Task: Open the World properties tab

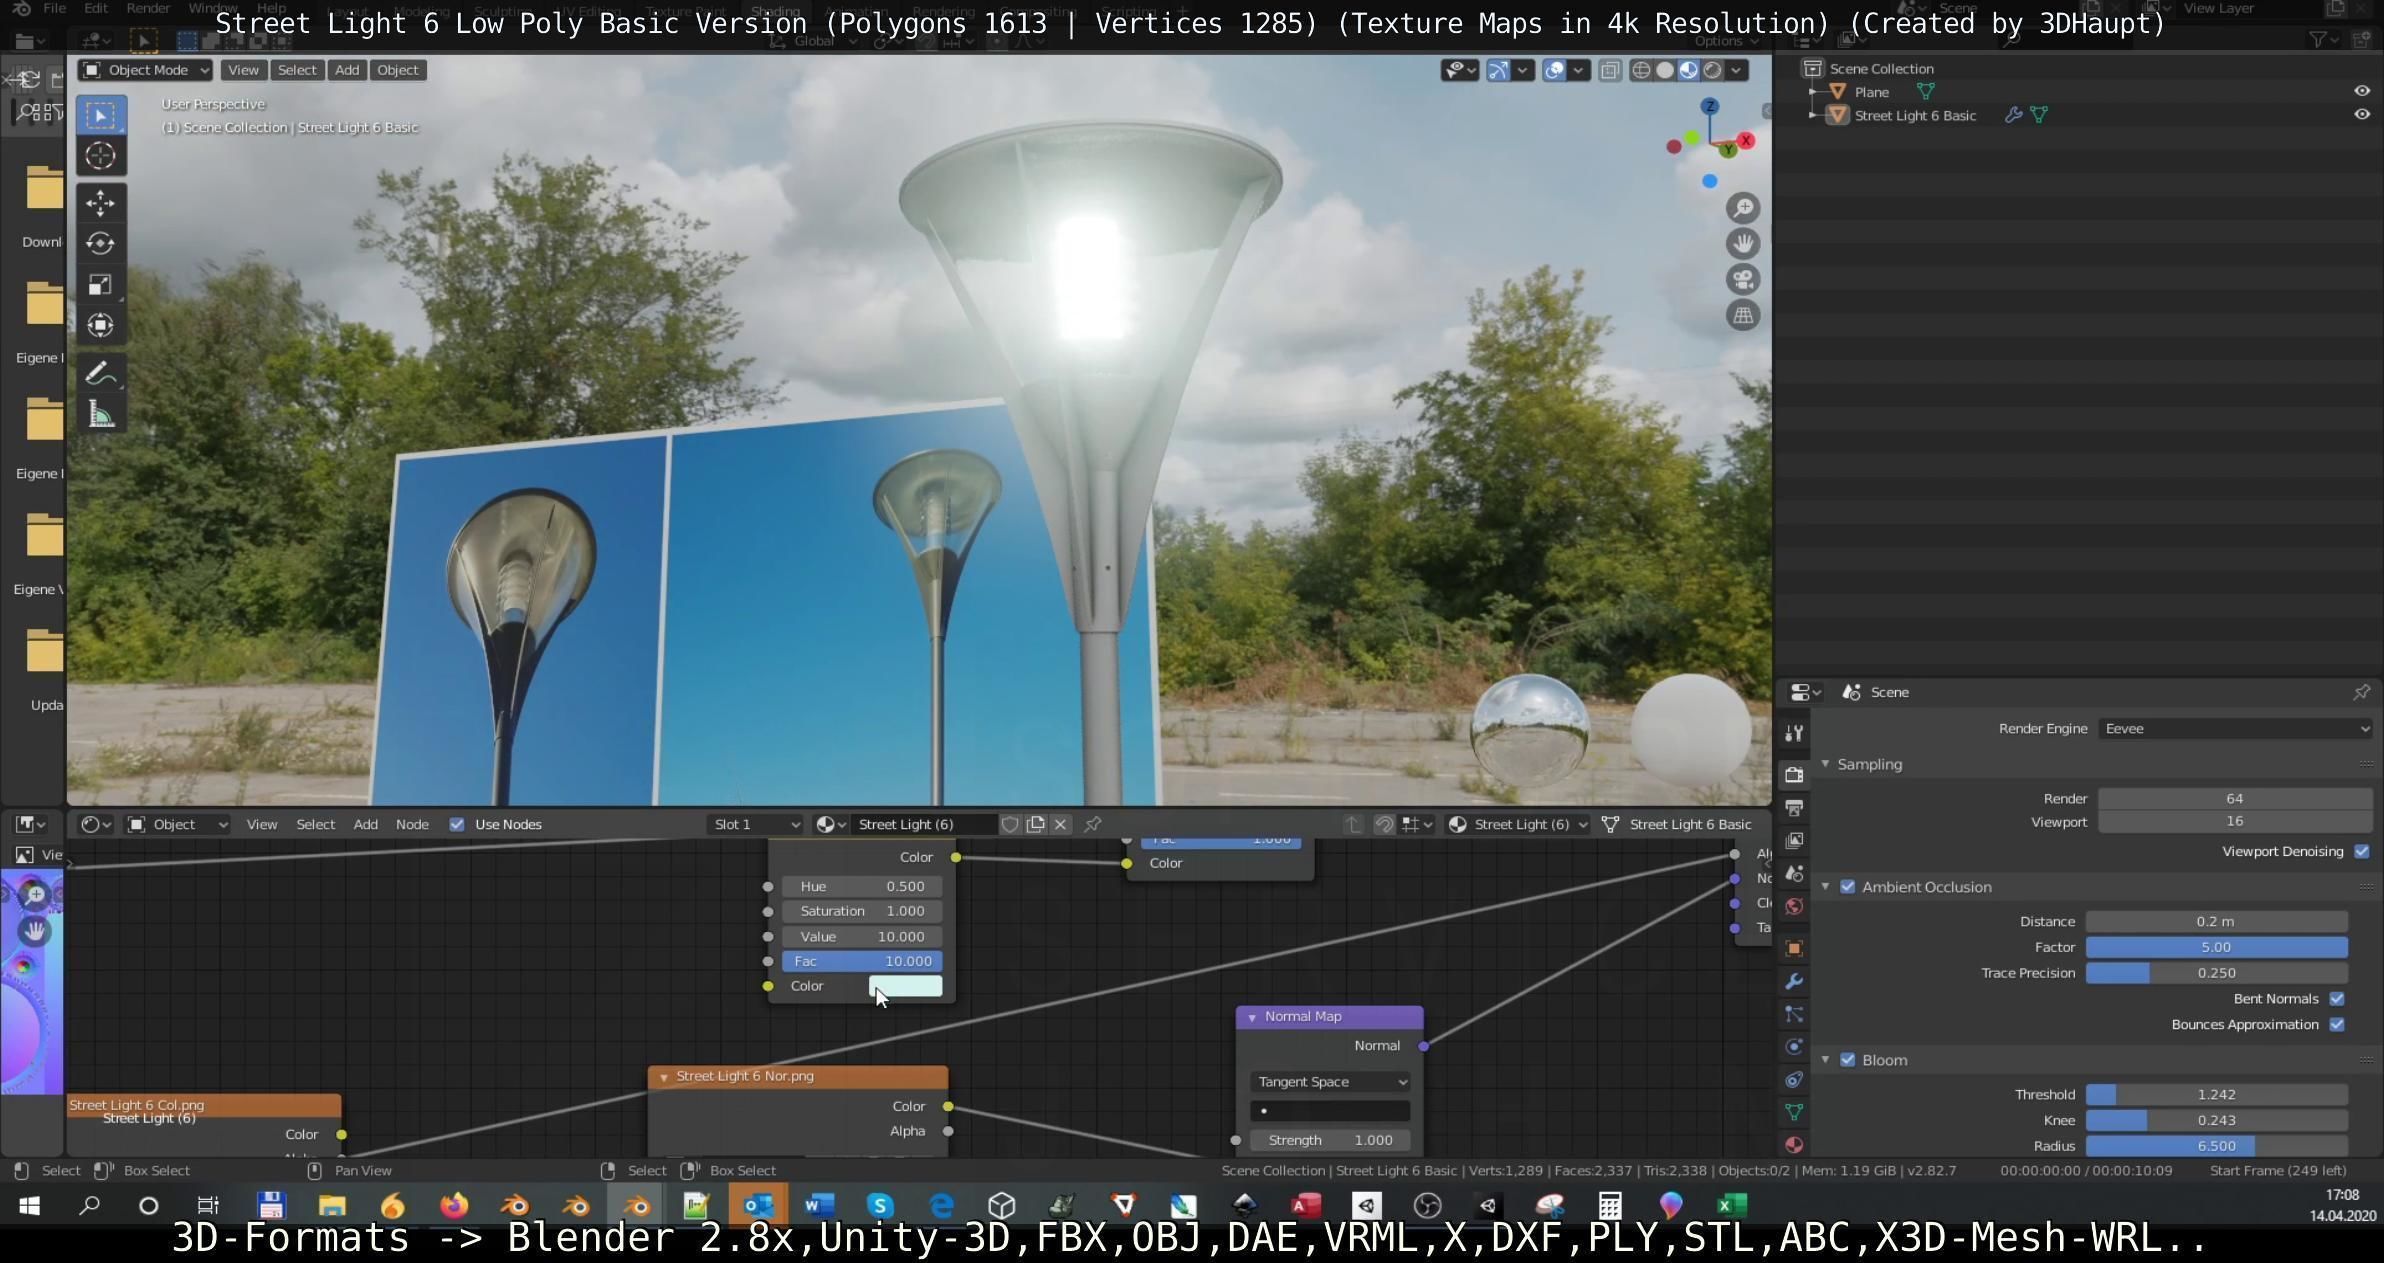Action: pos(1794,906)
